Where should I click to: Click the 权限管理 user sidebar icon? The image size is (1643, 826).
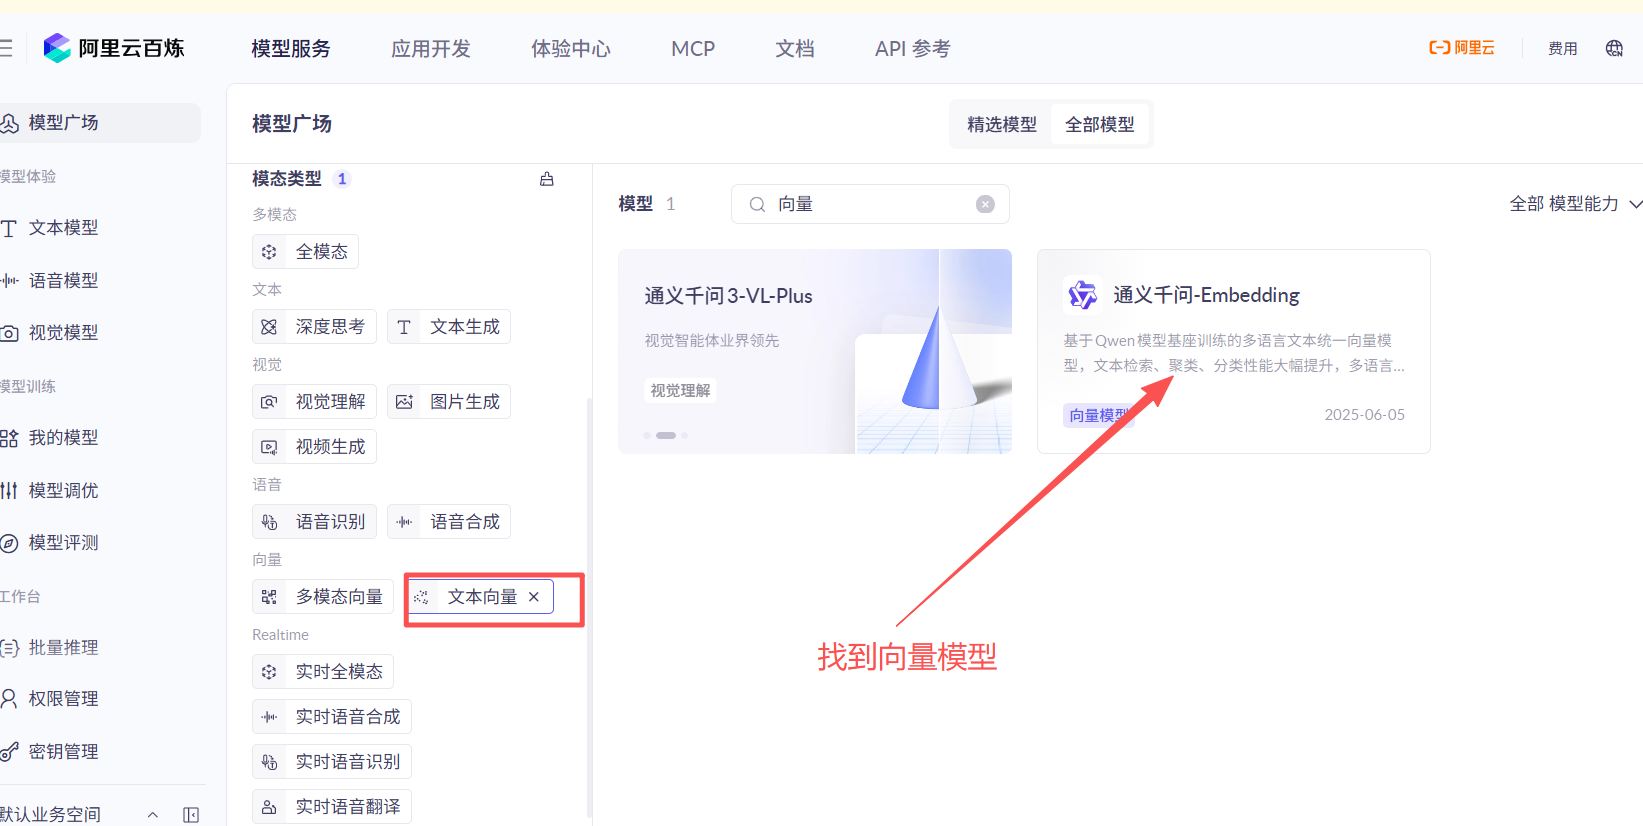[9, 699]
